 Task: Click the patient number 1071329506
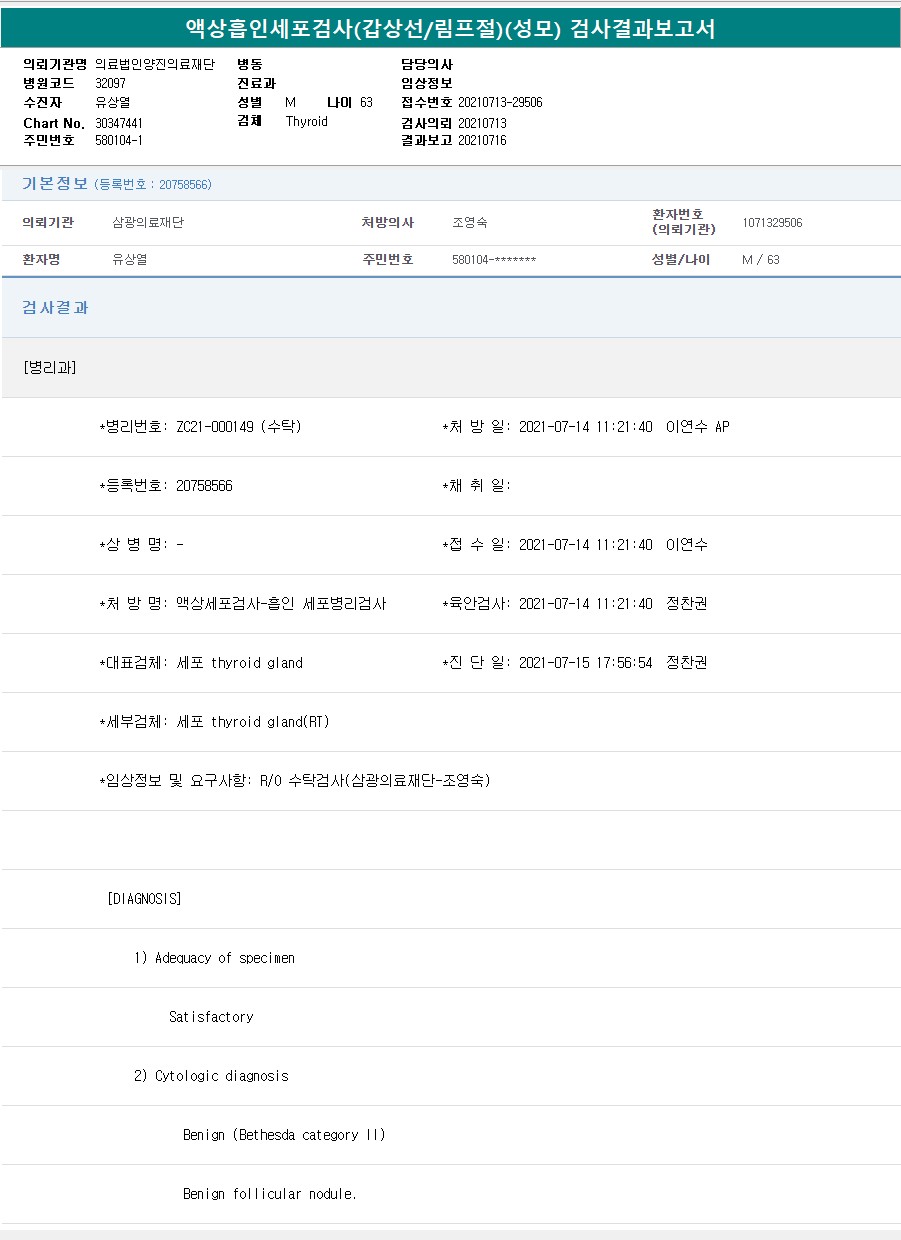tap(772, 223)
